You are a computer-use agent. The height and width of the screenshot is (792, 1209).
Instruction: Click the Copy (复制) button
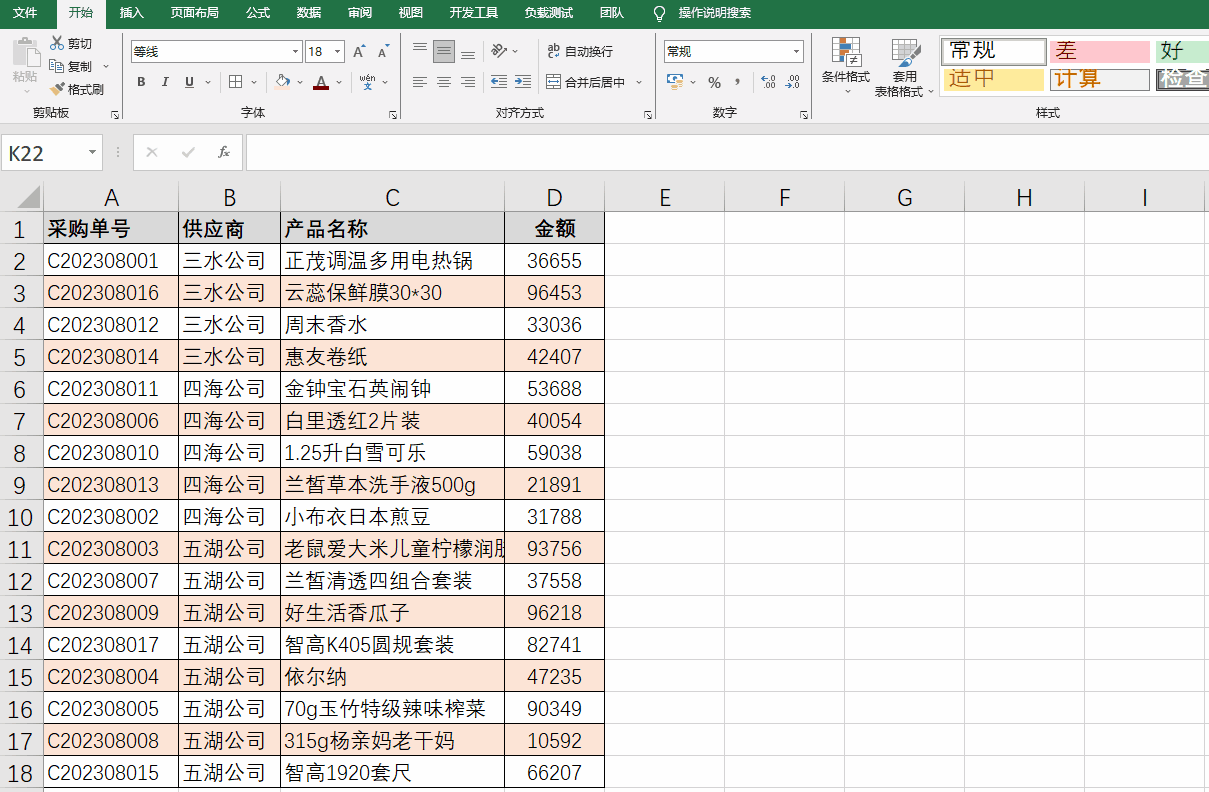72,66
